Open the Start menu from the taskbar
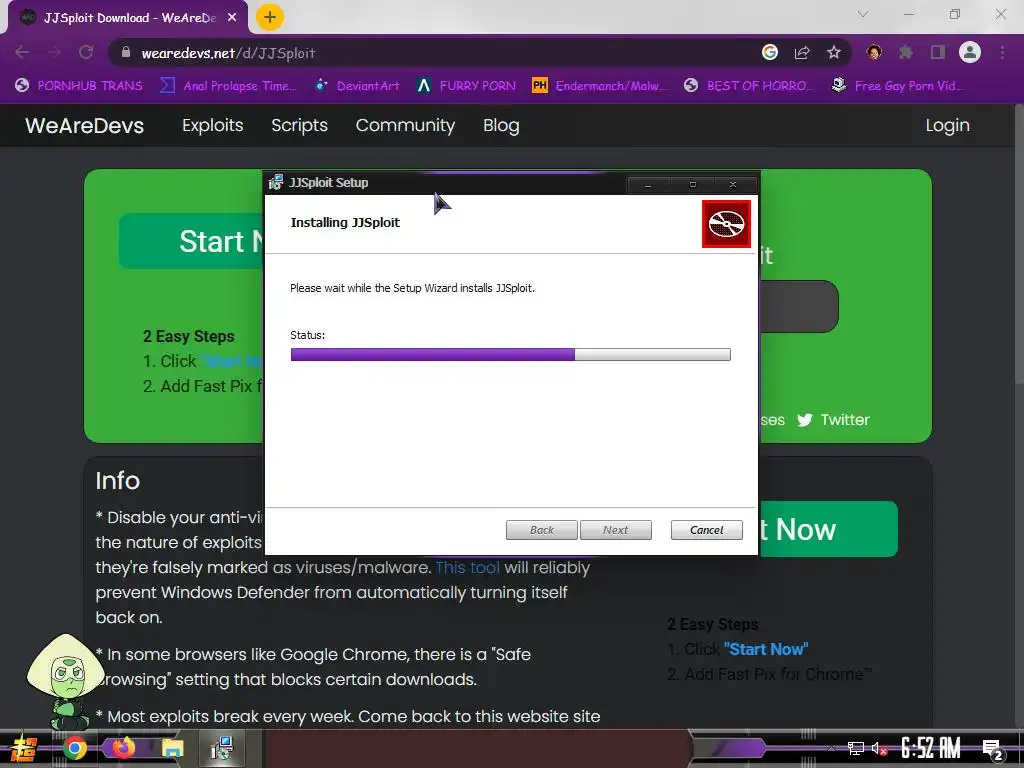The width and height of the screenshot is (1024, 768). (x=24, y=748)
